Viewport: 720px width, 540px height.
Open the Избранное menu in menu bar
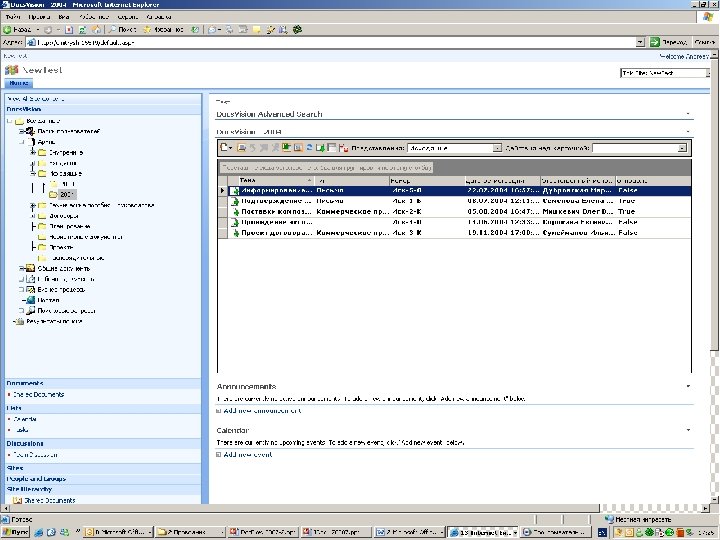[94, 17]
